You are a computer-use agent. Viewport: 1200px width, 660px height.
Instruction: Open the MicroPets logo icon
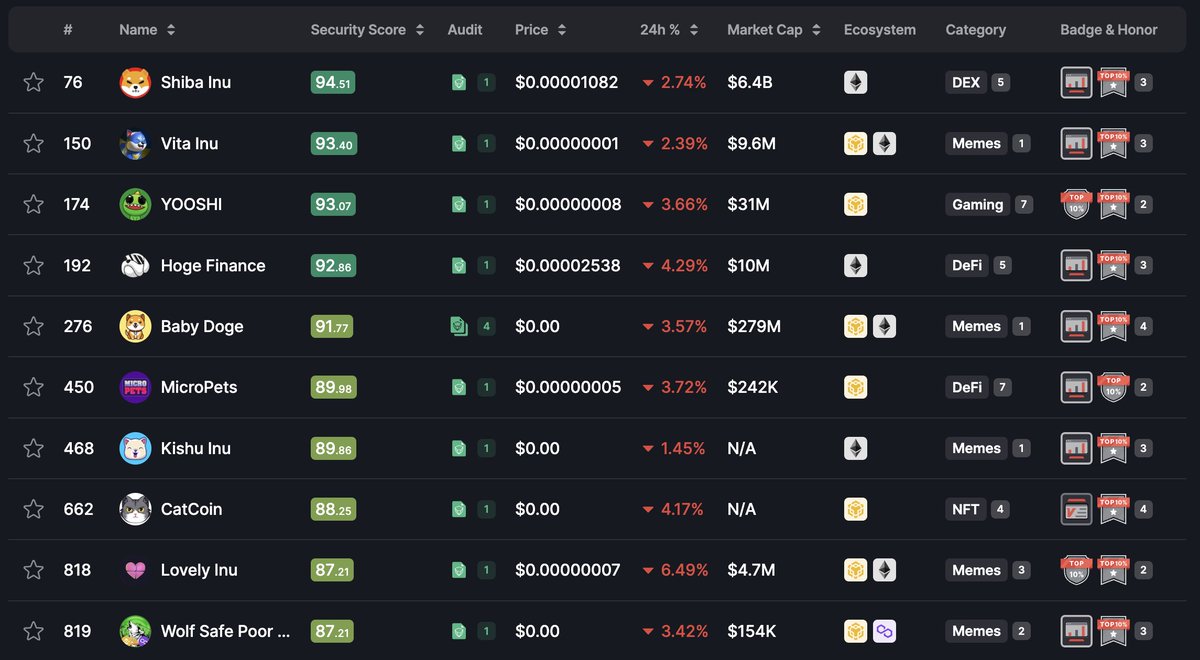pos(135,387)
